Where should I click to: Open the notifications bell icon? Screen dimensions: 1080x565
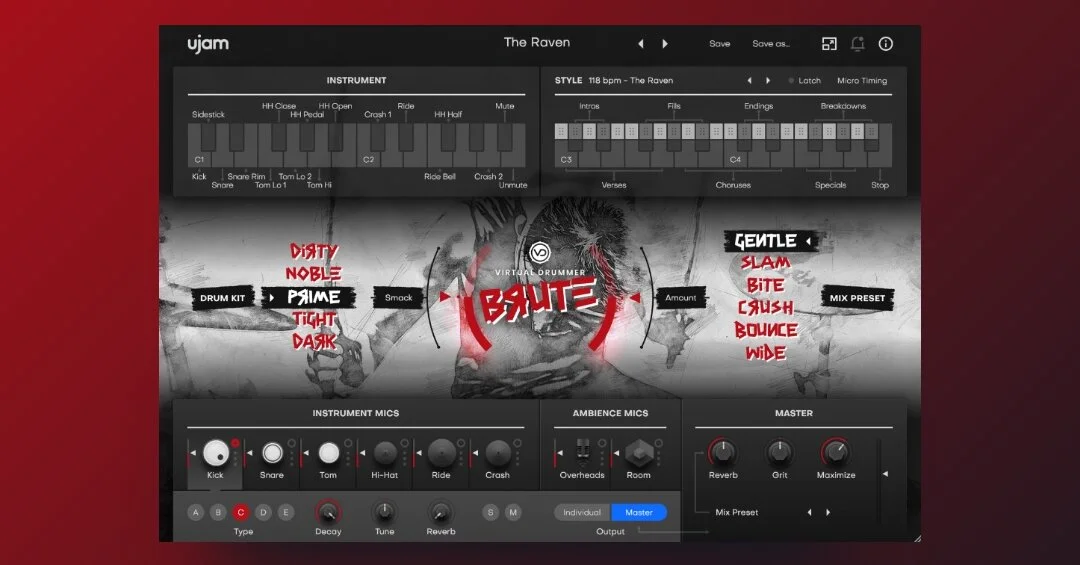[x=858, y=43]
